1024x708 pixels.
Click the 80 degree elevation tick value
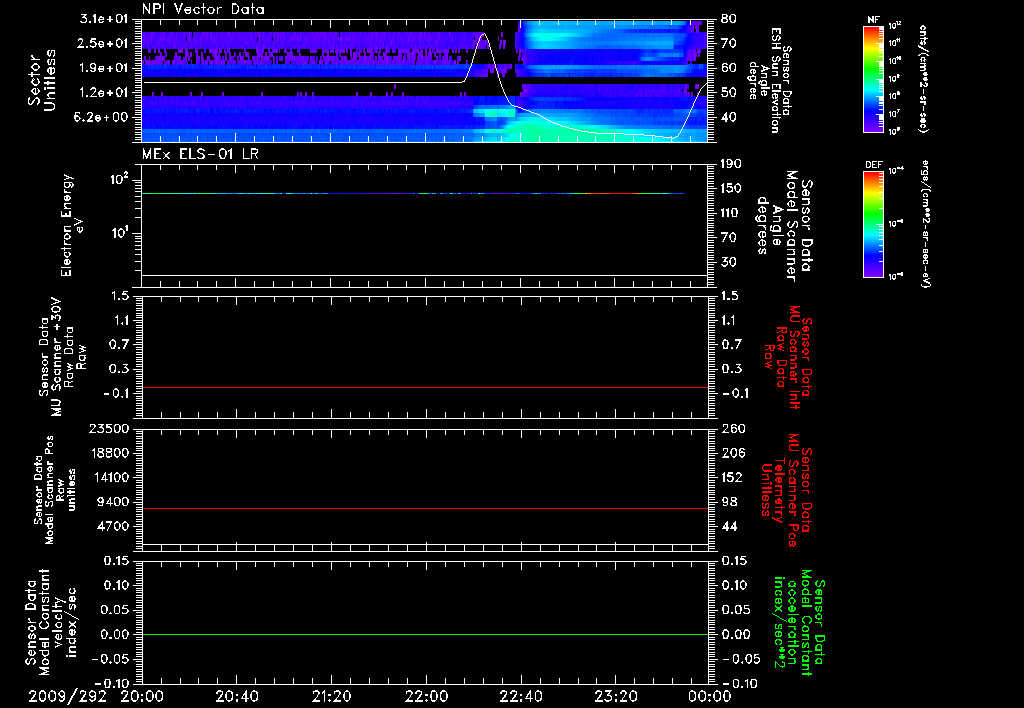(x=730, y=19)
